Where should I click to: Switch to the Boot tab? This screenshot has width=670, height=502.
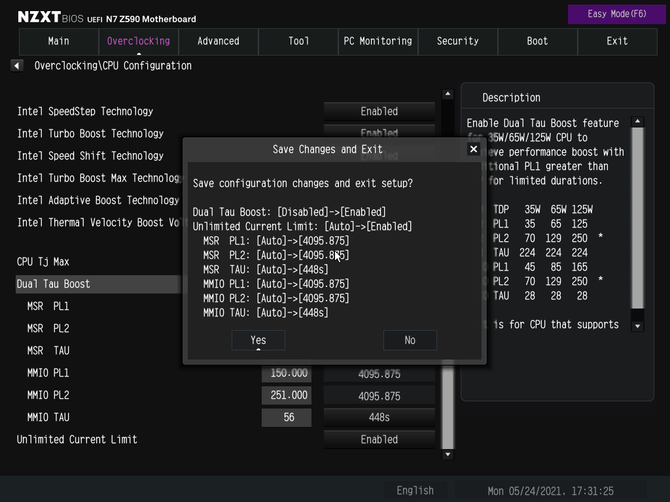point(538,41)
